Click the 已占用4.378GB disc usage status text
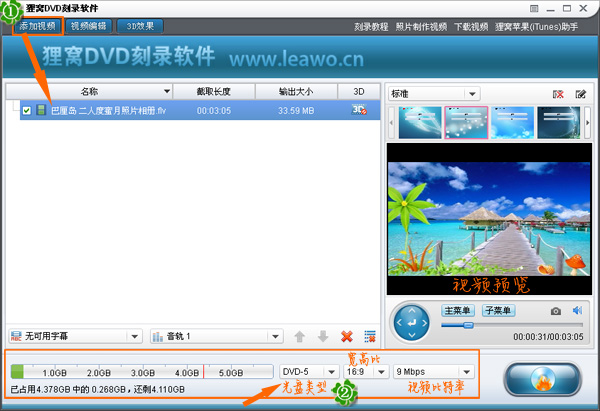The width and height of the screenshot is (600, 411). (x=97, y=390)
